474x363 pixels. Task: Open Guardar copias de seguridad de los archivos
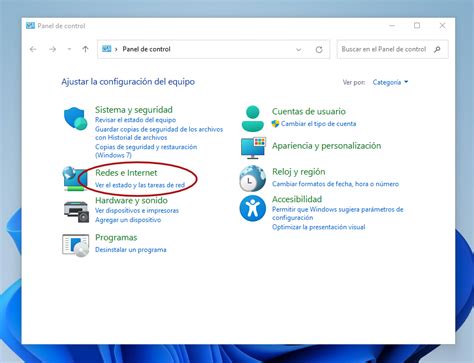[x=159, y=133]
